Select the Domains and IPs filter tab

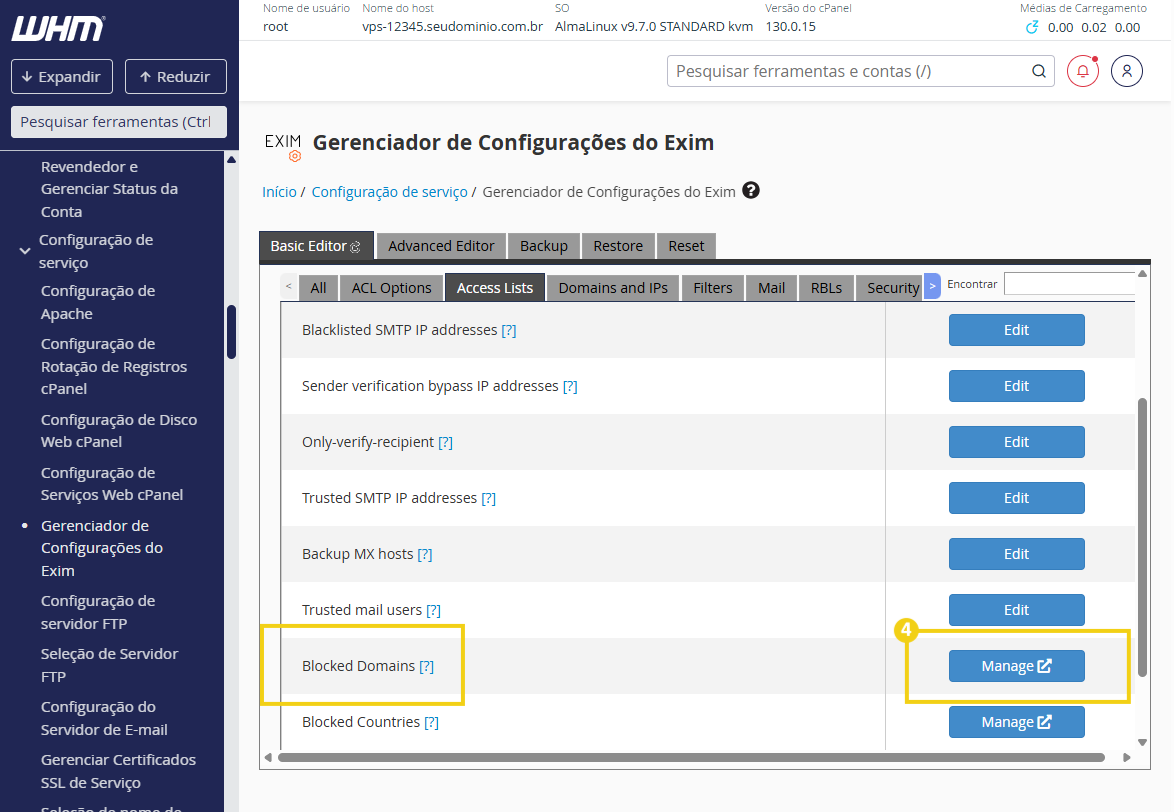click(612, 287)
